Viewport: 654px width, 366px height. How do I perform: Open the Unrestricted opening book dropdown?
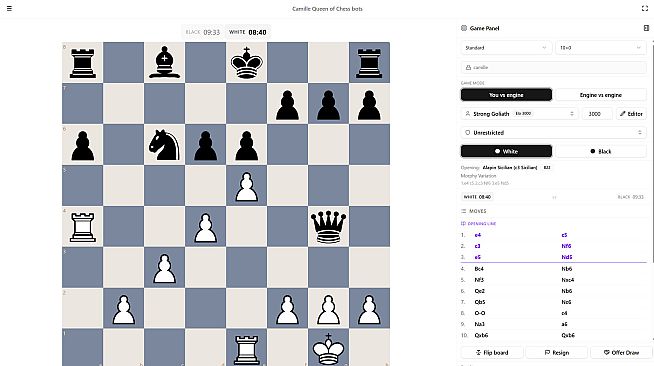(x=553, y=133)
